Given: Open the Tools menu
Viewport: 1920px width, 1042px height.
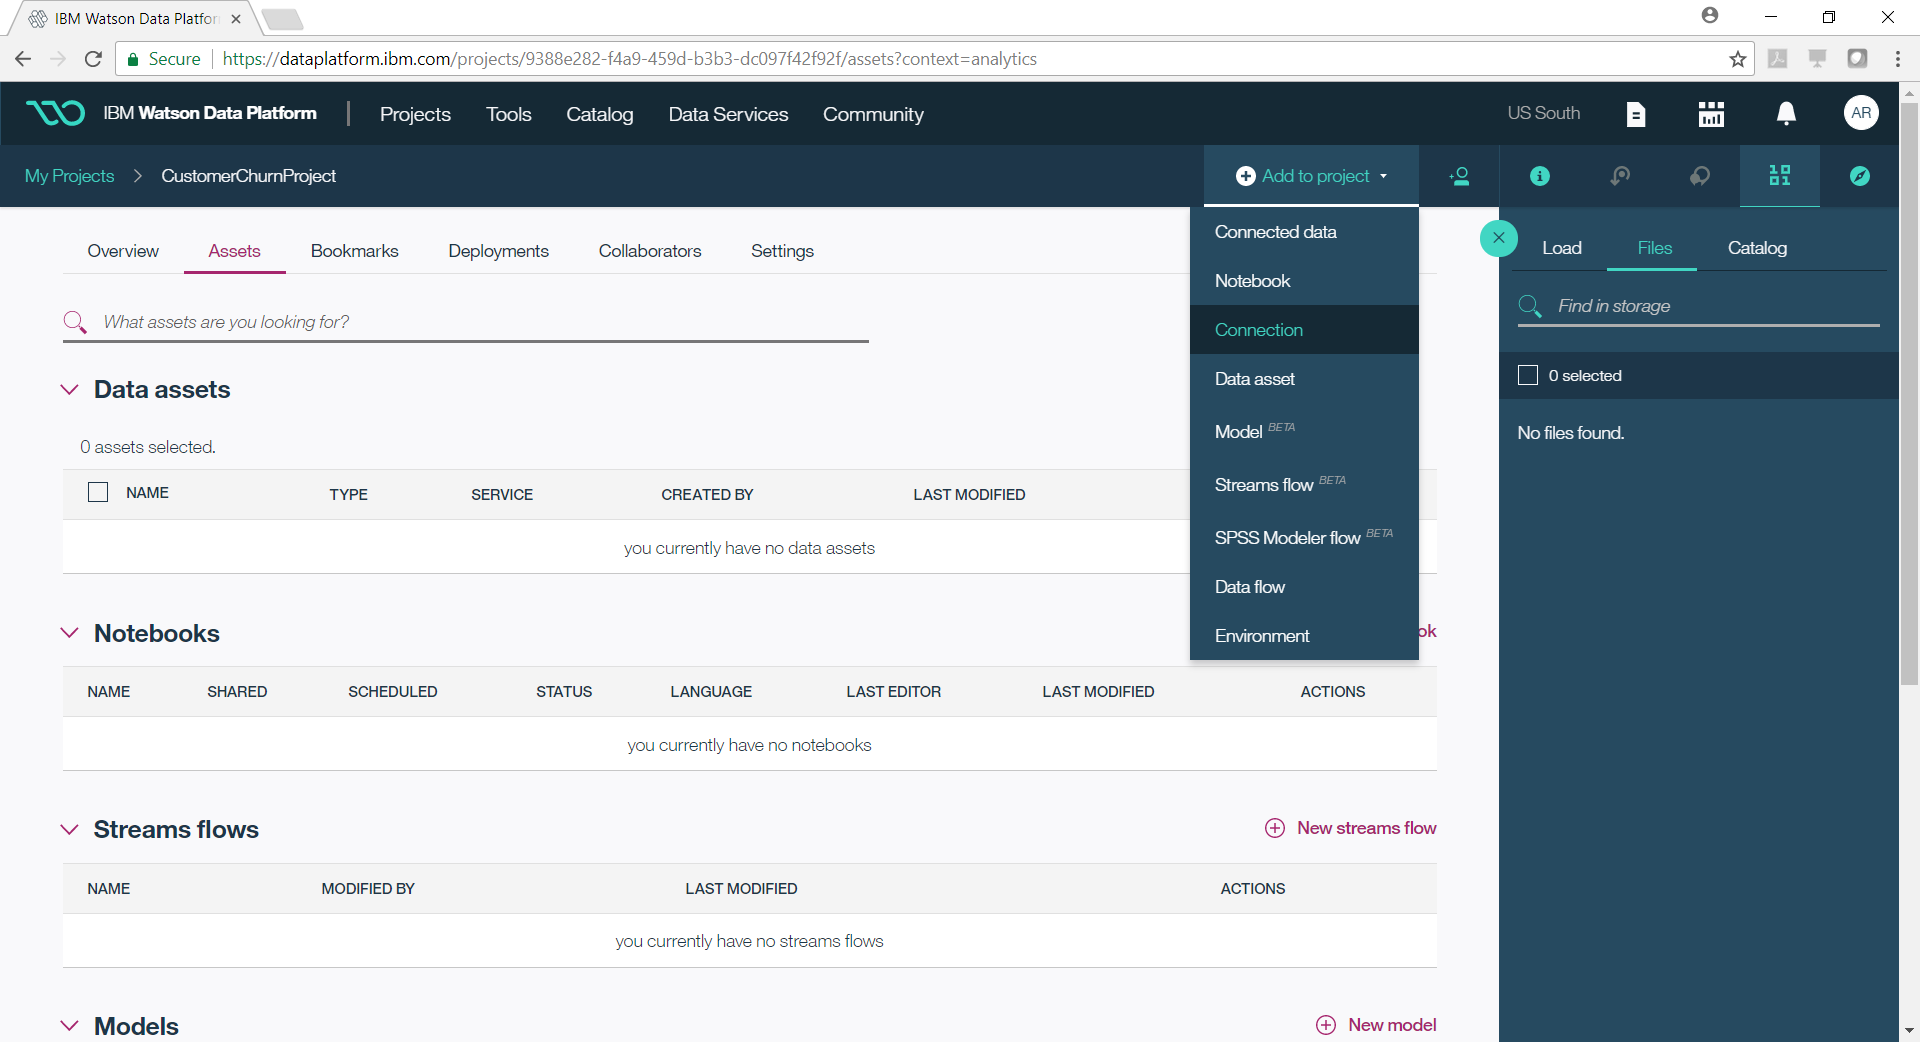Looking at the screenshot, I should (508, 114).
